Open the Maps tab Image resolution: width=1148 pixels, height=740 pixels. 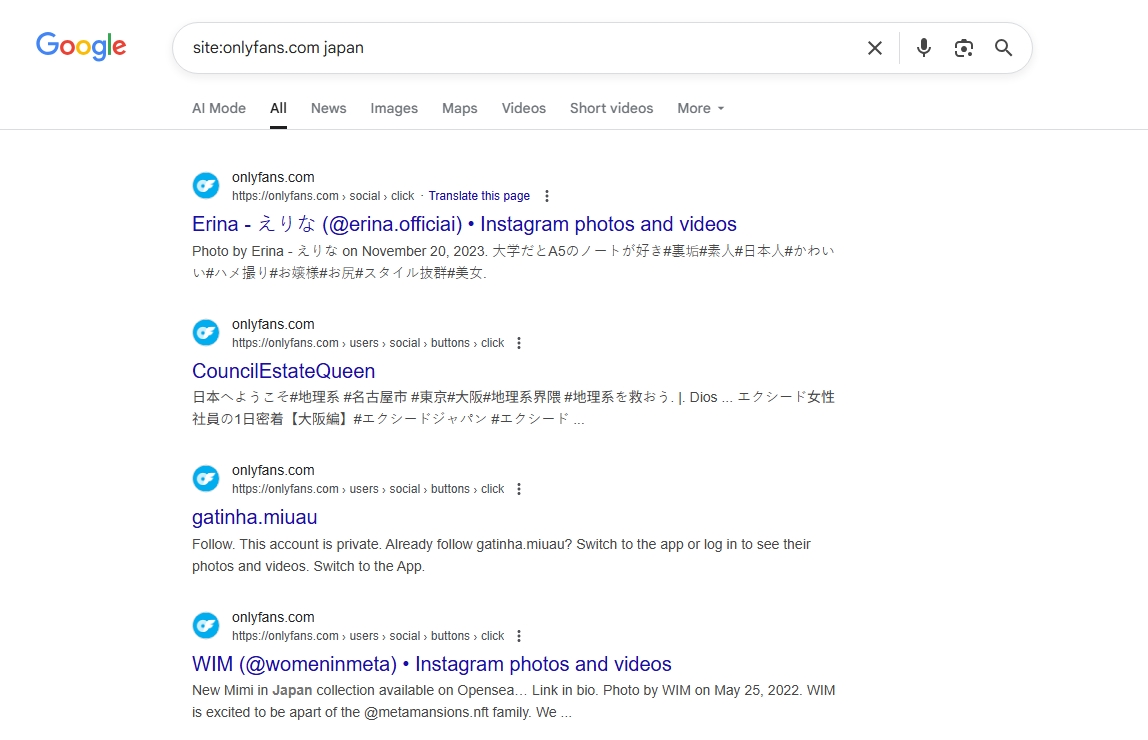coord(460,108)
